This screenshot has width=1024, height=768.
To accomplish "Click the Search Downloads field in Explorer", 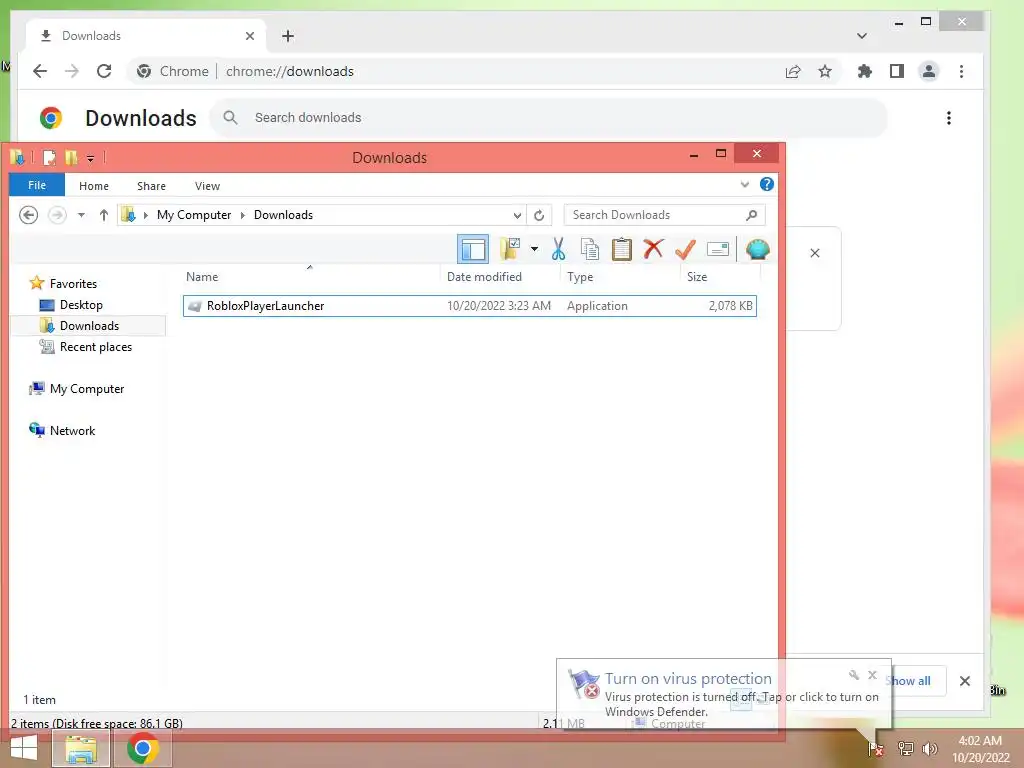I will point(664,215).
